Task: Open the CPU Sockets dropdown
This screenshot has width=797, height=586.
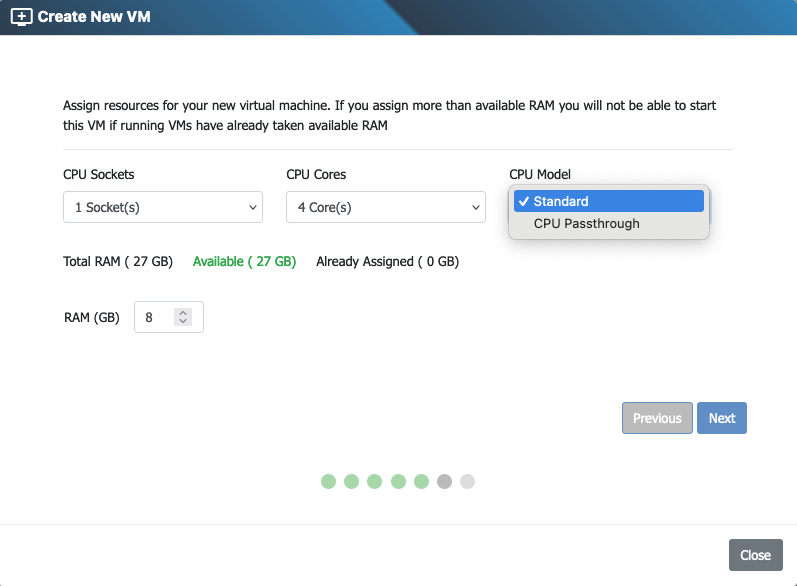Action: [x=162, y=207]
